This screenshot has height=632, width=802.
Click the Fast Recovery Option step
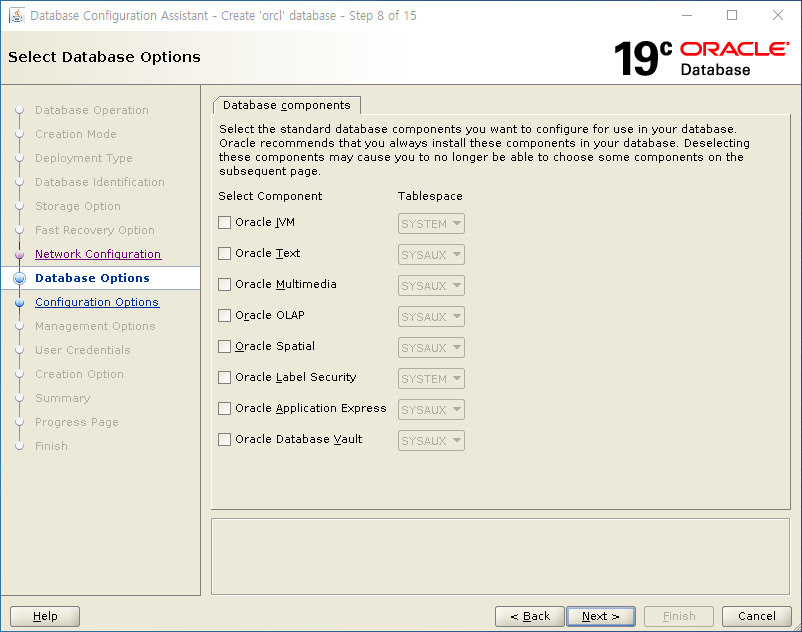pyautogui.click(x=95, y=231)
